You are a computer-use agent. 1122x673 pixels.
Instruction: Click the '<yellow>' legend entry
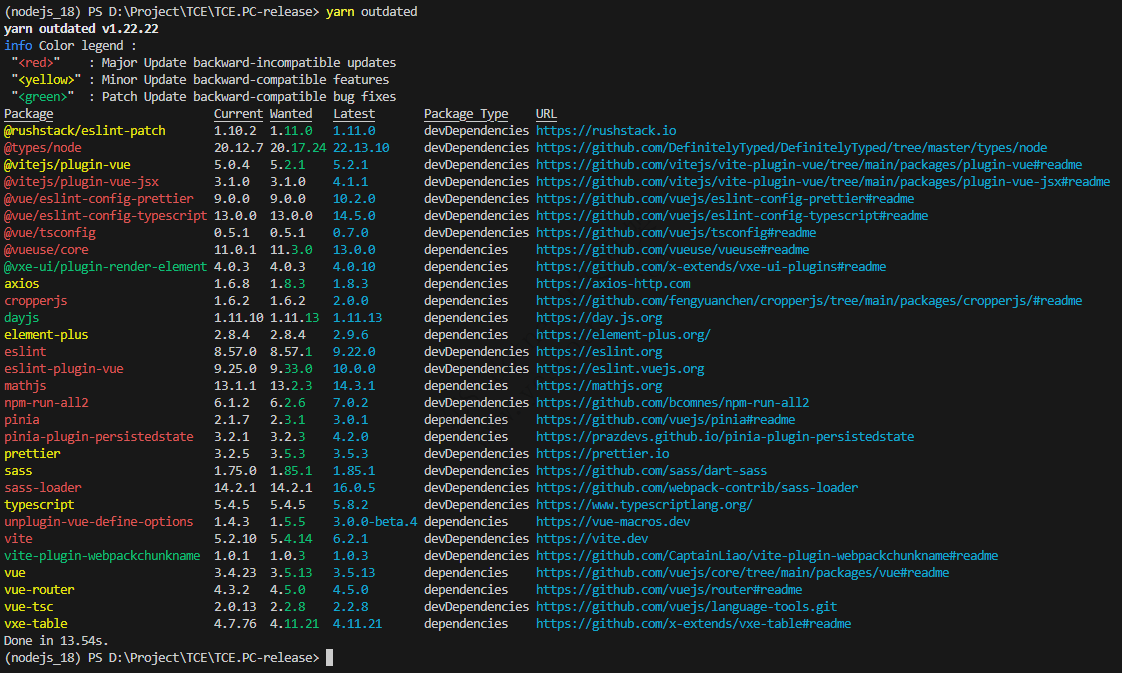(47, 80)
